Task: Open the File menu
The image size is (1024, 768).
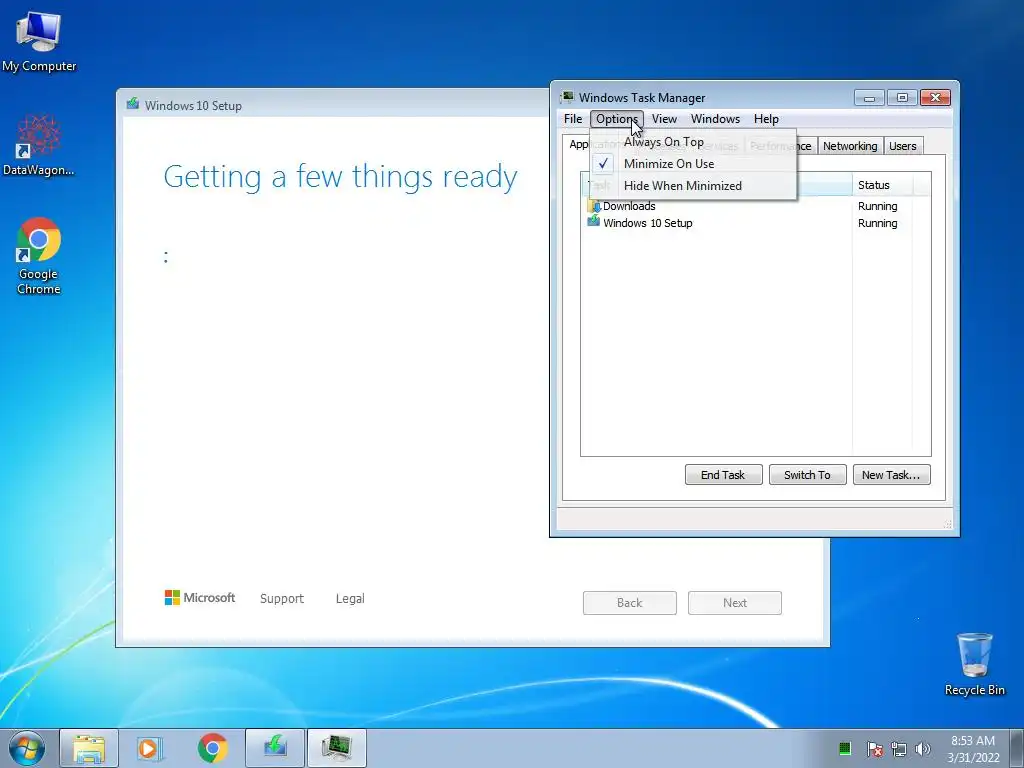Action: click(x=573, y=119)
